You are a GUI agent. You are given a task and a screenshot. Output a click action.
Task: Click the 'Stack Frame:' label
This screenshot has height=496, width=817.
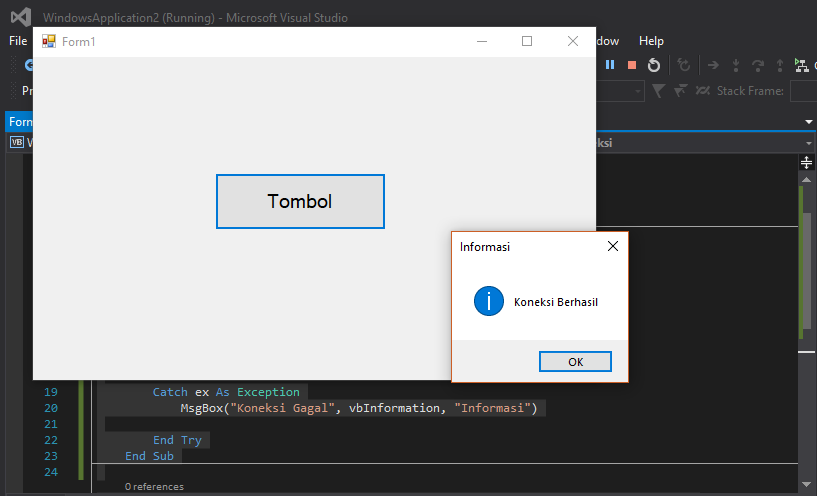click(x=750, y=91)
